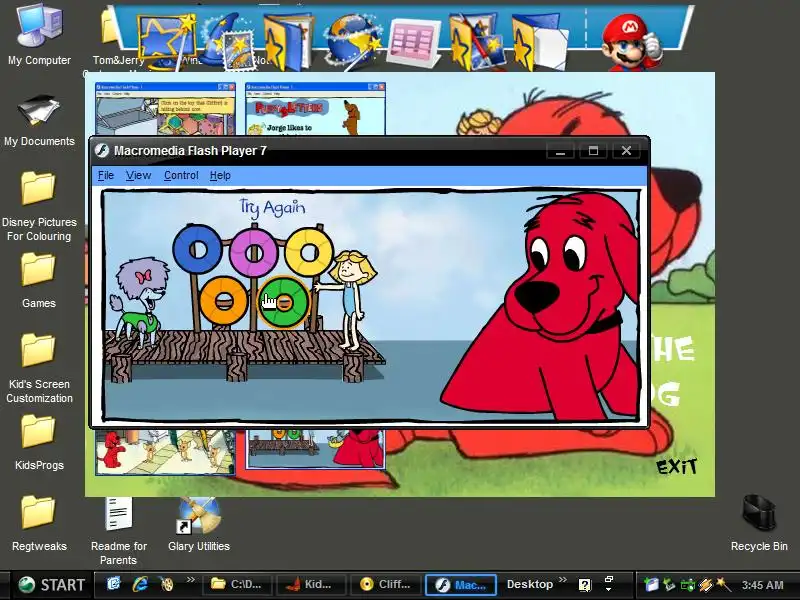The width and height of the screenshot is (800, 600).
Task: Open the Readme for Parents document
Action: click(x=118, y=531)
